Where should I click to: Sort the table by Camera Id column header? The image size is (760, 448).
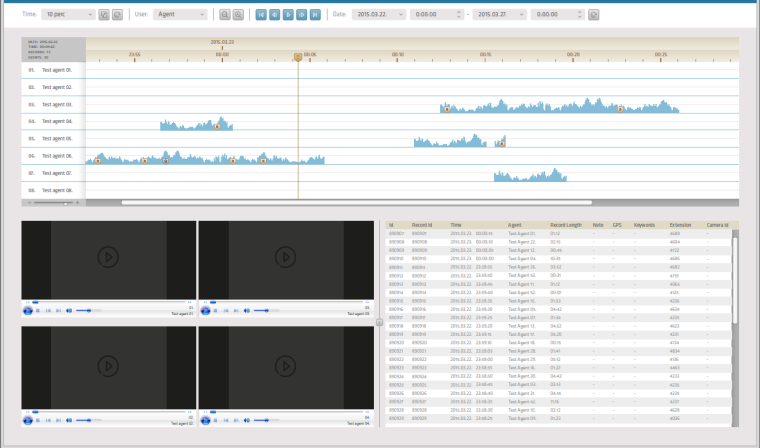click(717, 225)
